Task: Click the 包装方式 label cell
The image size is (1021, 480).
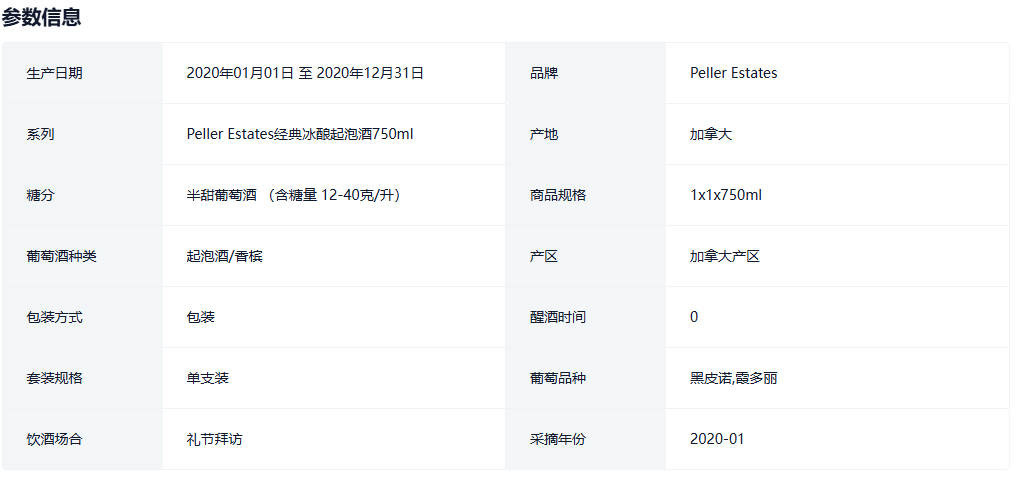Action: point(55,317)
